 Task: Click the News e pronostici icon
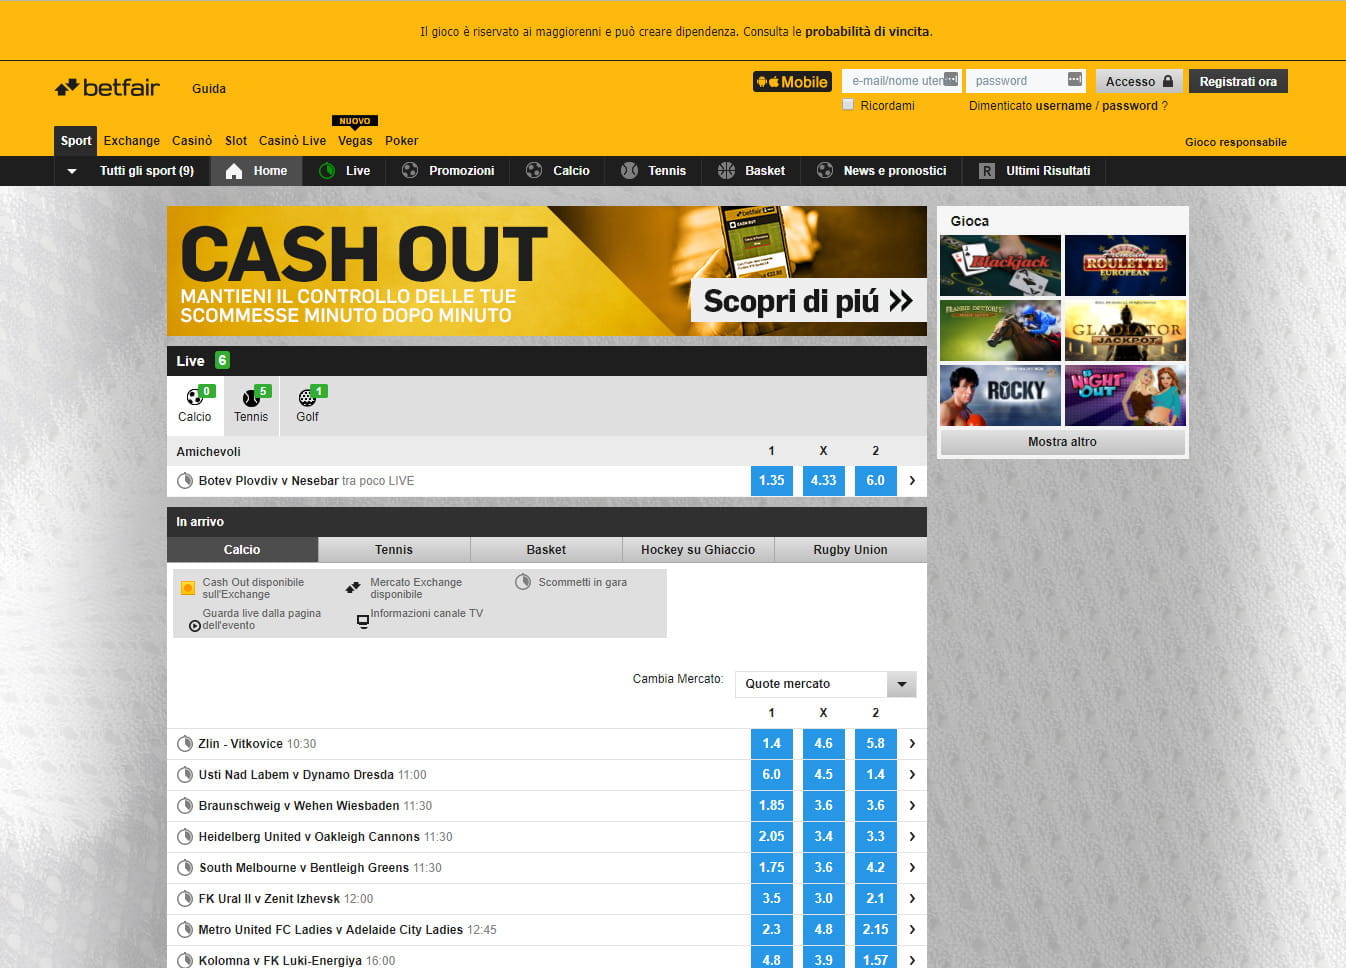point(825,171)
